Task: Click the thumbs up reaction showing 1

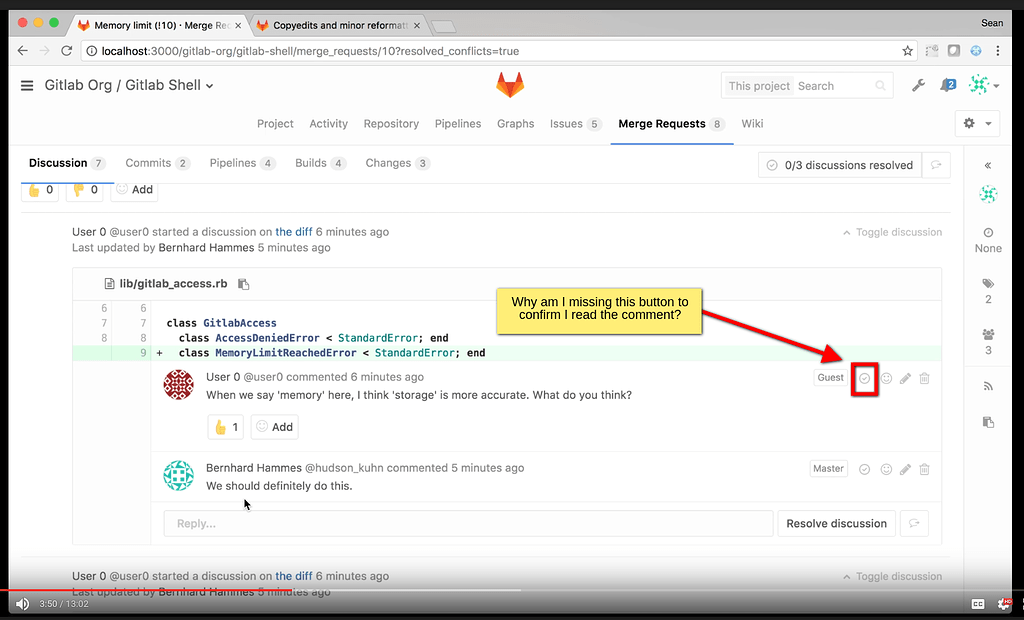Action: (x=225, y=426)
